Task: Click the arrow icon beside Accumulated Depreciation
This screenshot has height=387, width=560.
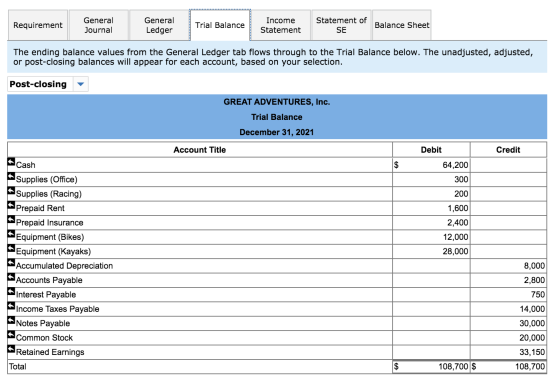Action: click(11, 262)
